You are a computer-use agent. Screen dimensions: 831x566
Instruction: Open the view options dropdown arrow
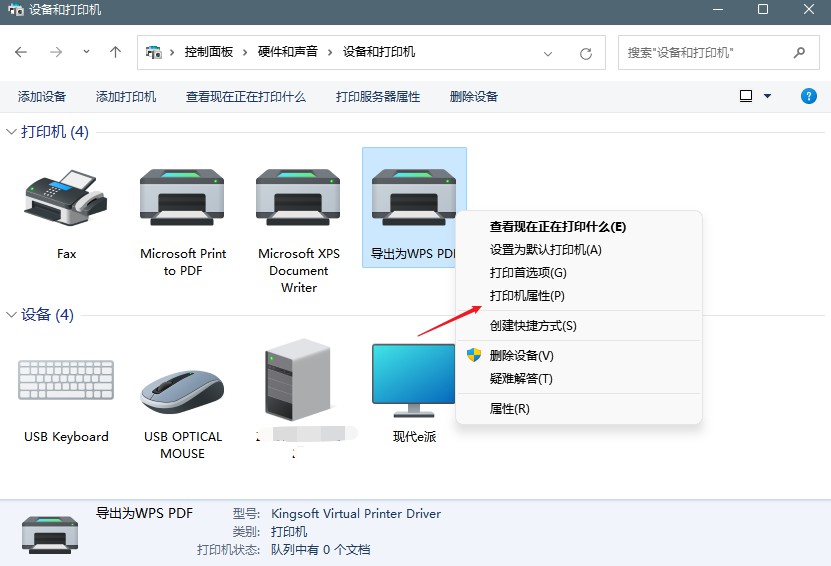pyautogui.click(x=768, y=96)
